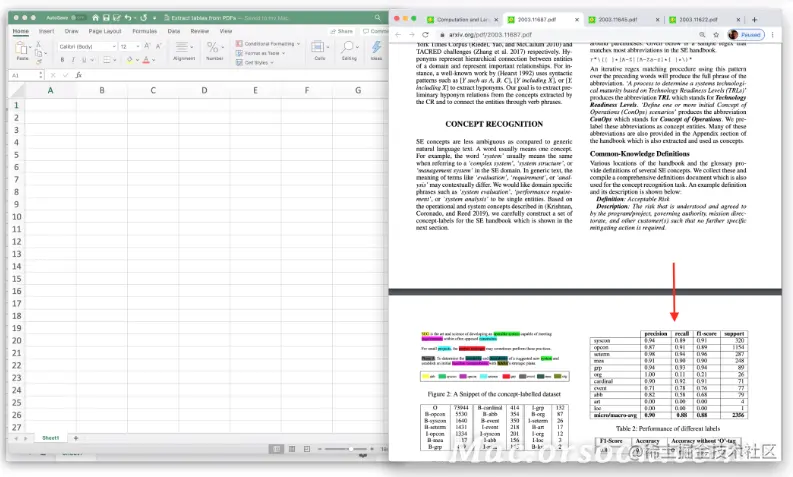Toggle the AutoSave switch
This screenshot has height=477, width=793.
(79, 18)
